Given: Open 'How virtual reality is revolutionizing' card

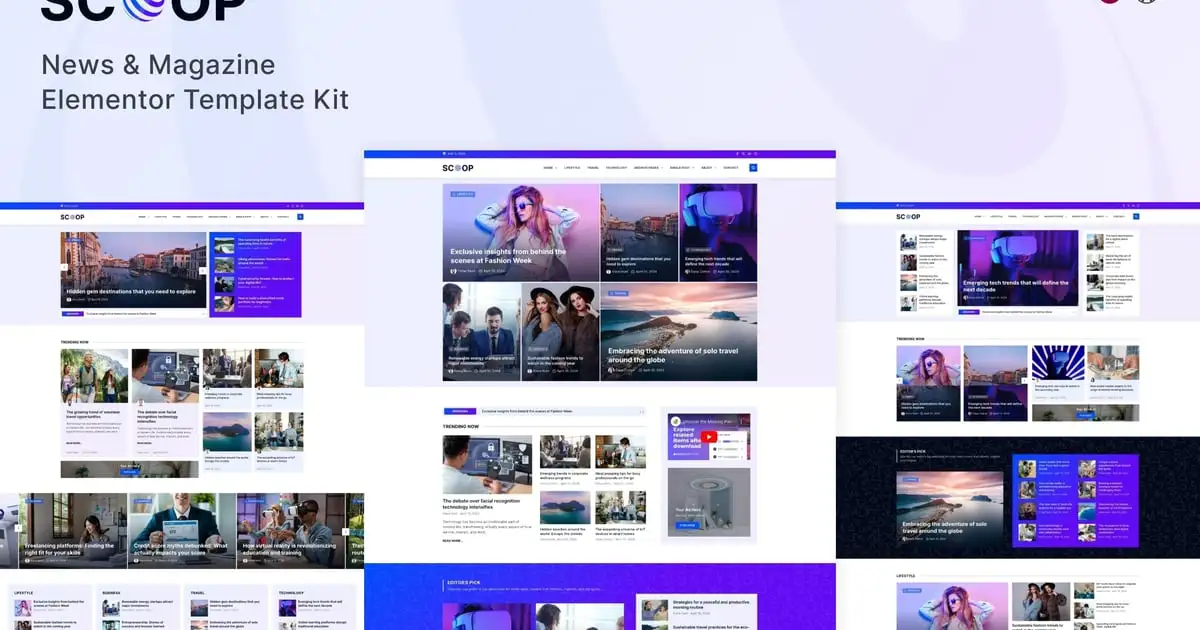Looking at the screenshot, I should [x=291, y=531].
